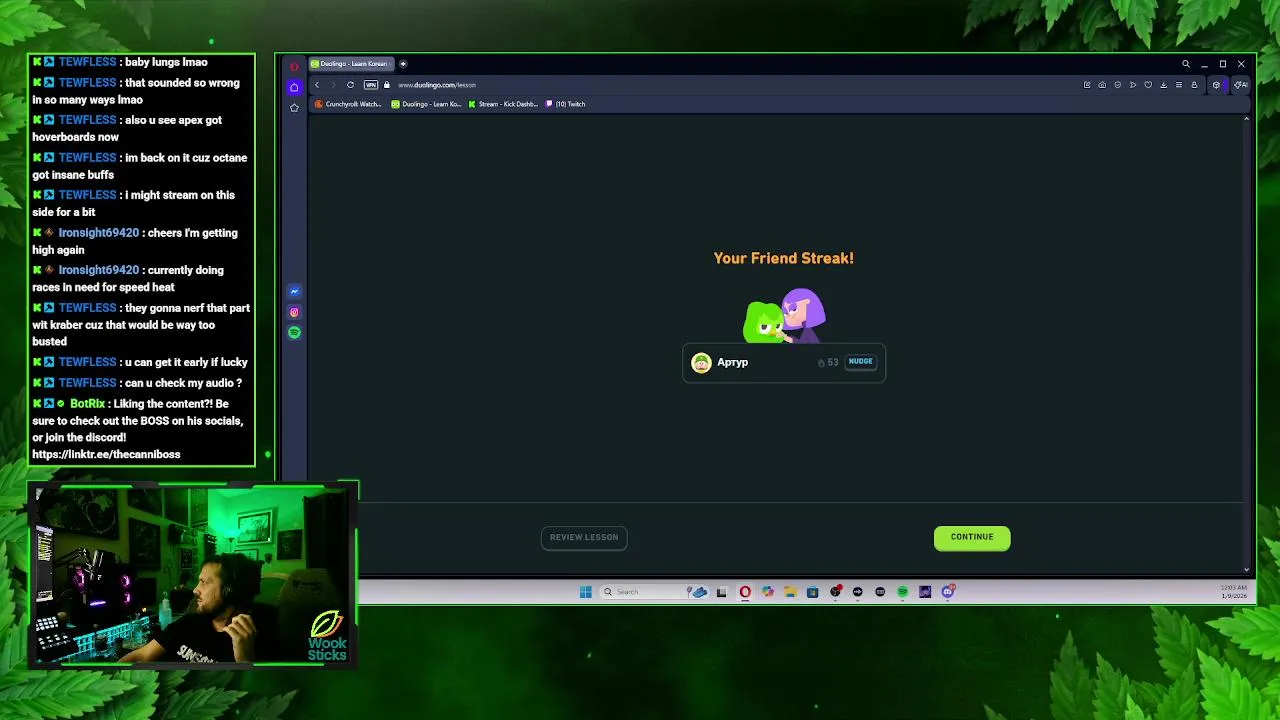Click BotRix username in chat
Image resolution: width=1280 pixels, height=720 pixels.
(88, 404)
